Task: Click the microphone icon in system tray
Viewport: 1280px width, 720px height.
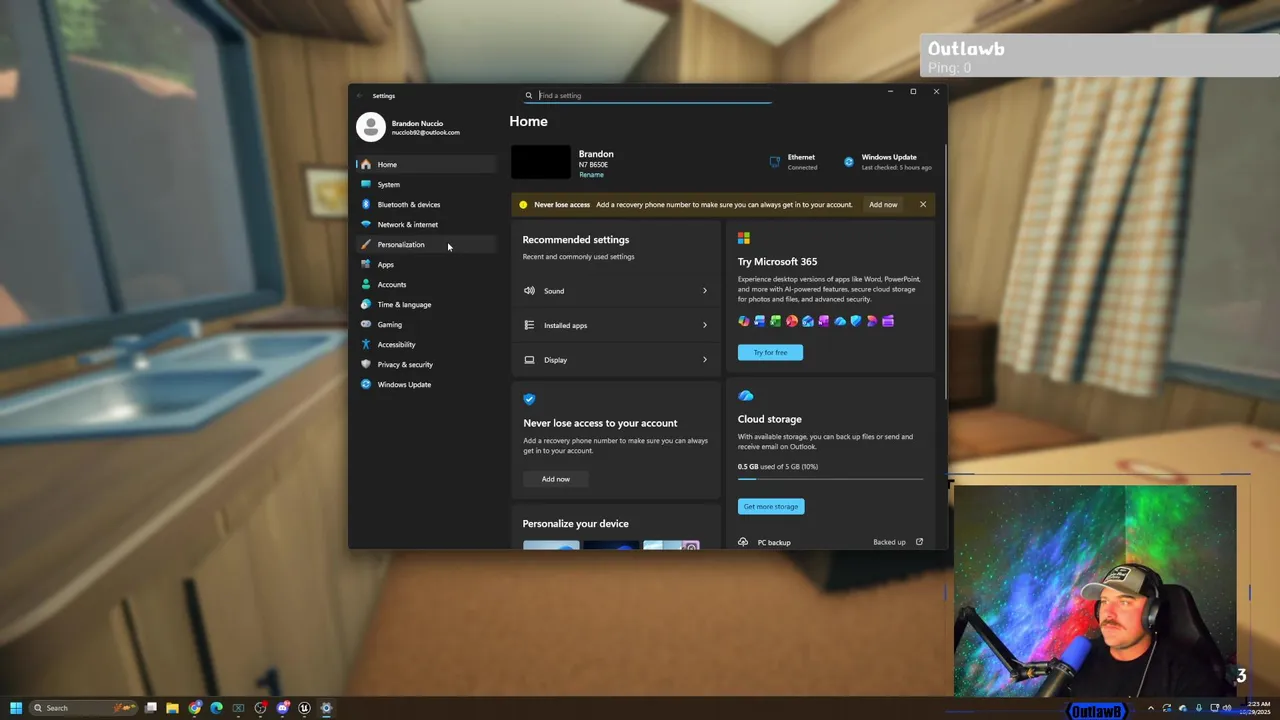Action: tap(1199, 708)
